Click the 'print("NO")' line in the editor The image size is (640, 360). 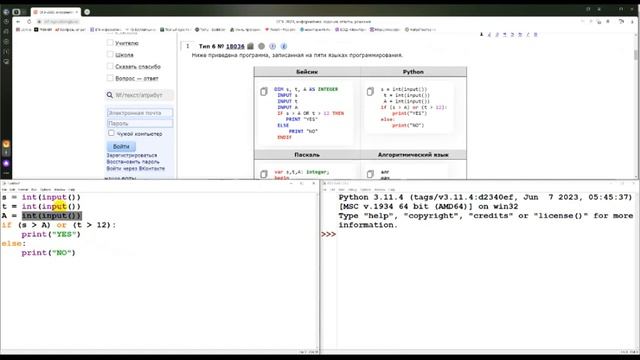(x=49, y=253)
